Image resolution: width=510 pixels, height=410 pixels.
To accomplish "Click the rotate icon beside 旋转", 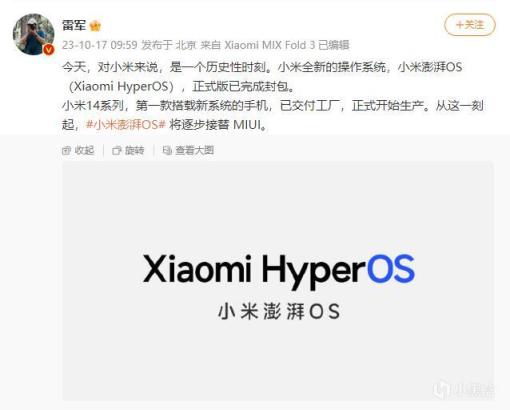I will [x=117, y=151].
